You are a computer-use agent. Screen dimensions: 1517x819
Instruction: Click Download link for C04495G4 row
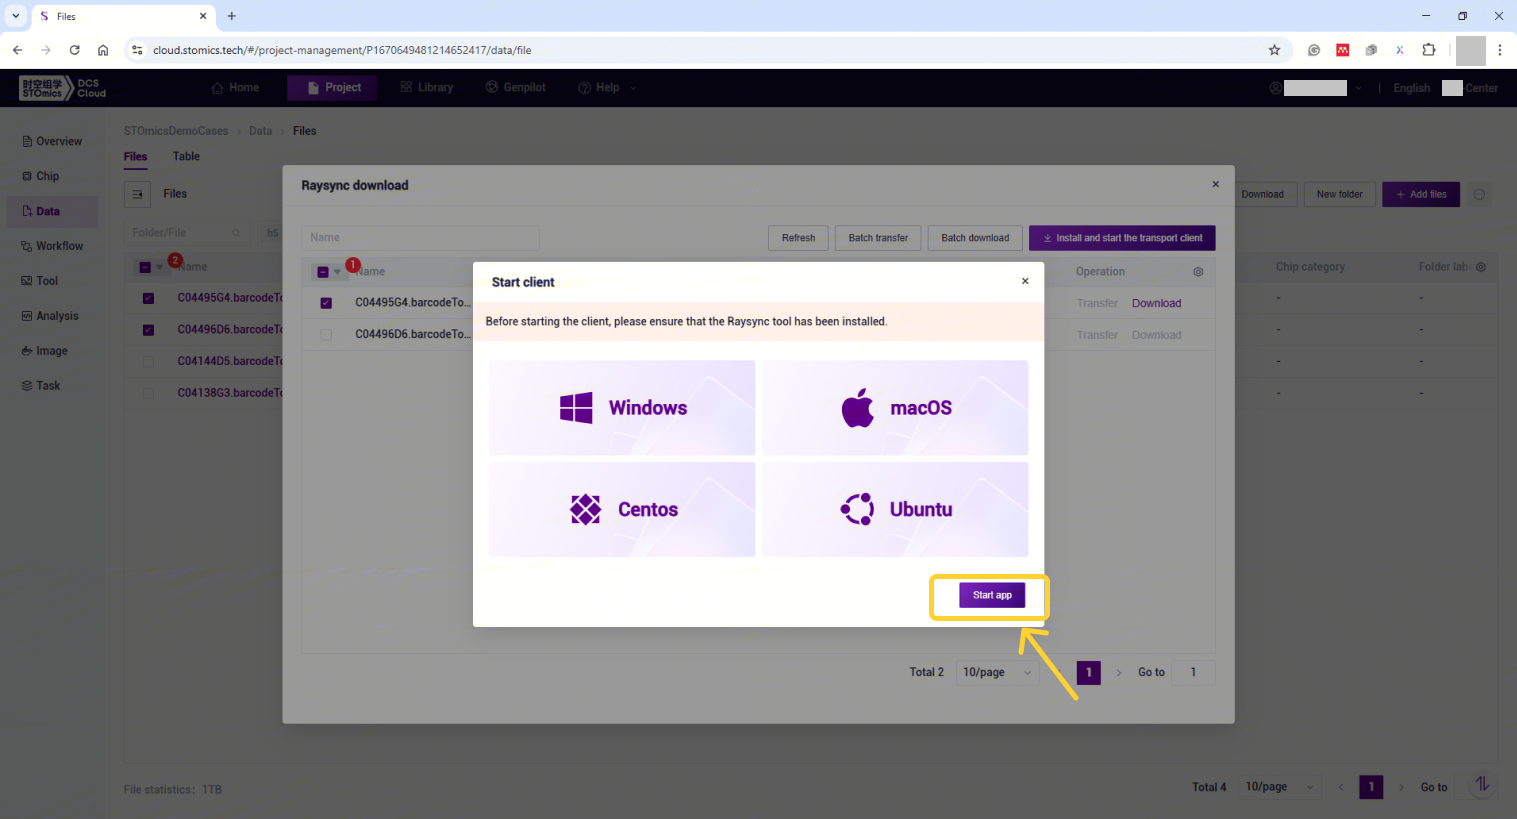click(1156, 303)
